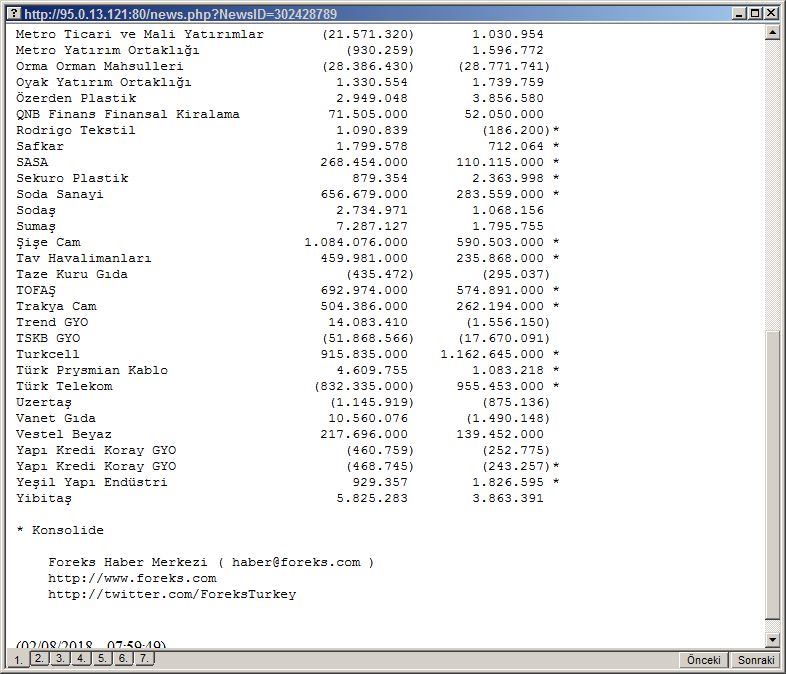Viewport: 786px width, 674px height.
Task: Select the Sodaş company name
Action: click(36, 210)
